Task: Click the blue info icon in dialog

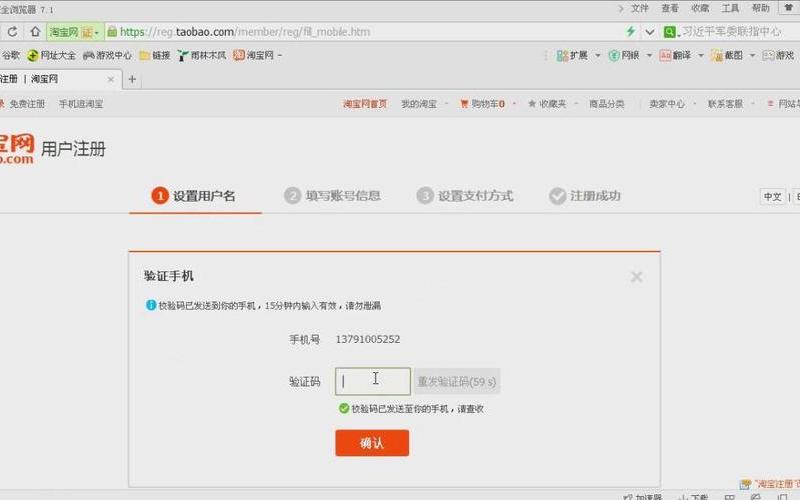Action: pyautogui.click(x=151, y=305)
